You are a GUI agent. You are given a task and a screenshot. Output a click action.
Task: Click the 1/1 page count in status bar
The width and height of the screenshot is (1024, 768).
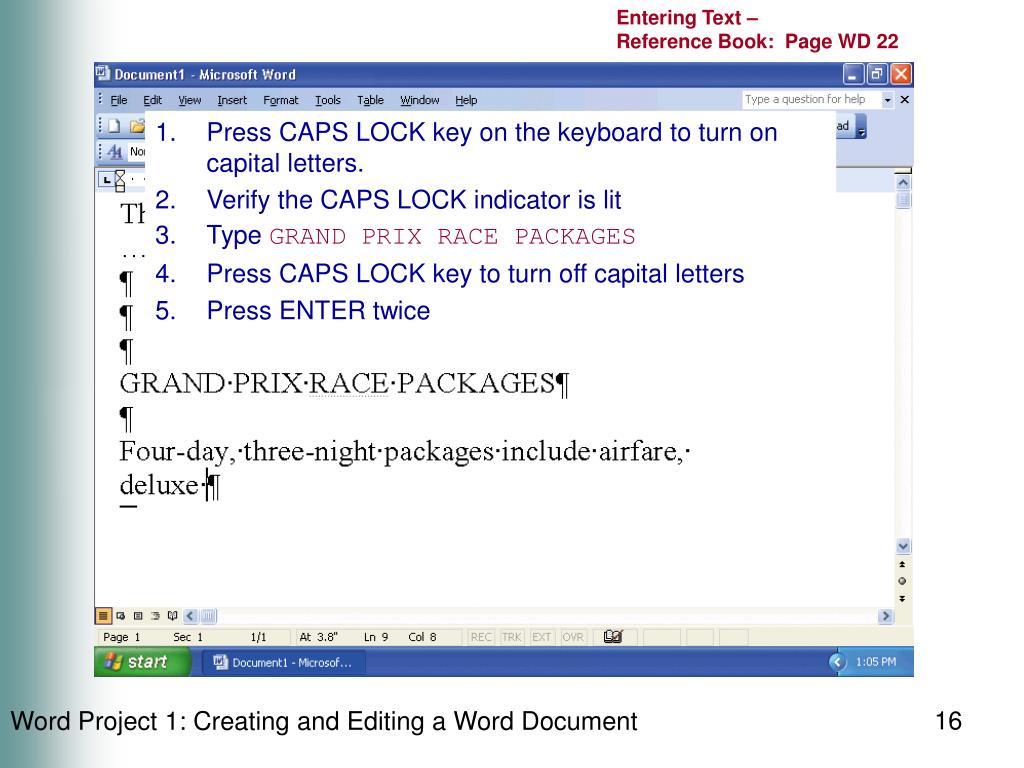[259, 637]
